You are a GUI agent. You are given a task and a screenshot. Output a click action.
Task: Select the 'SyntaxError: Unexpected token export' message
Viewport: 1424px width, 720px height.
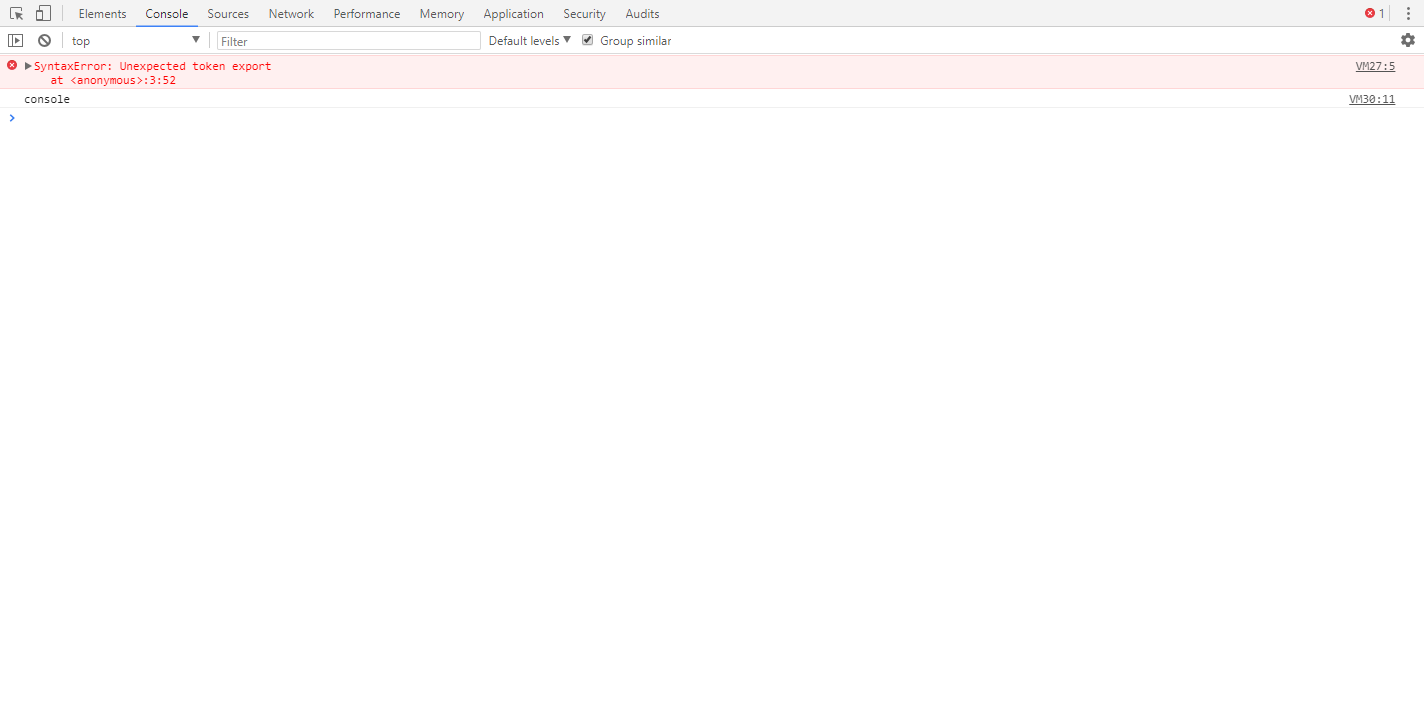click(153, 66)
